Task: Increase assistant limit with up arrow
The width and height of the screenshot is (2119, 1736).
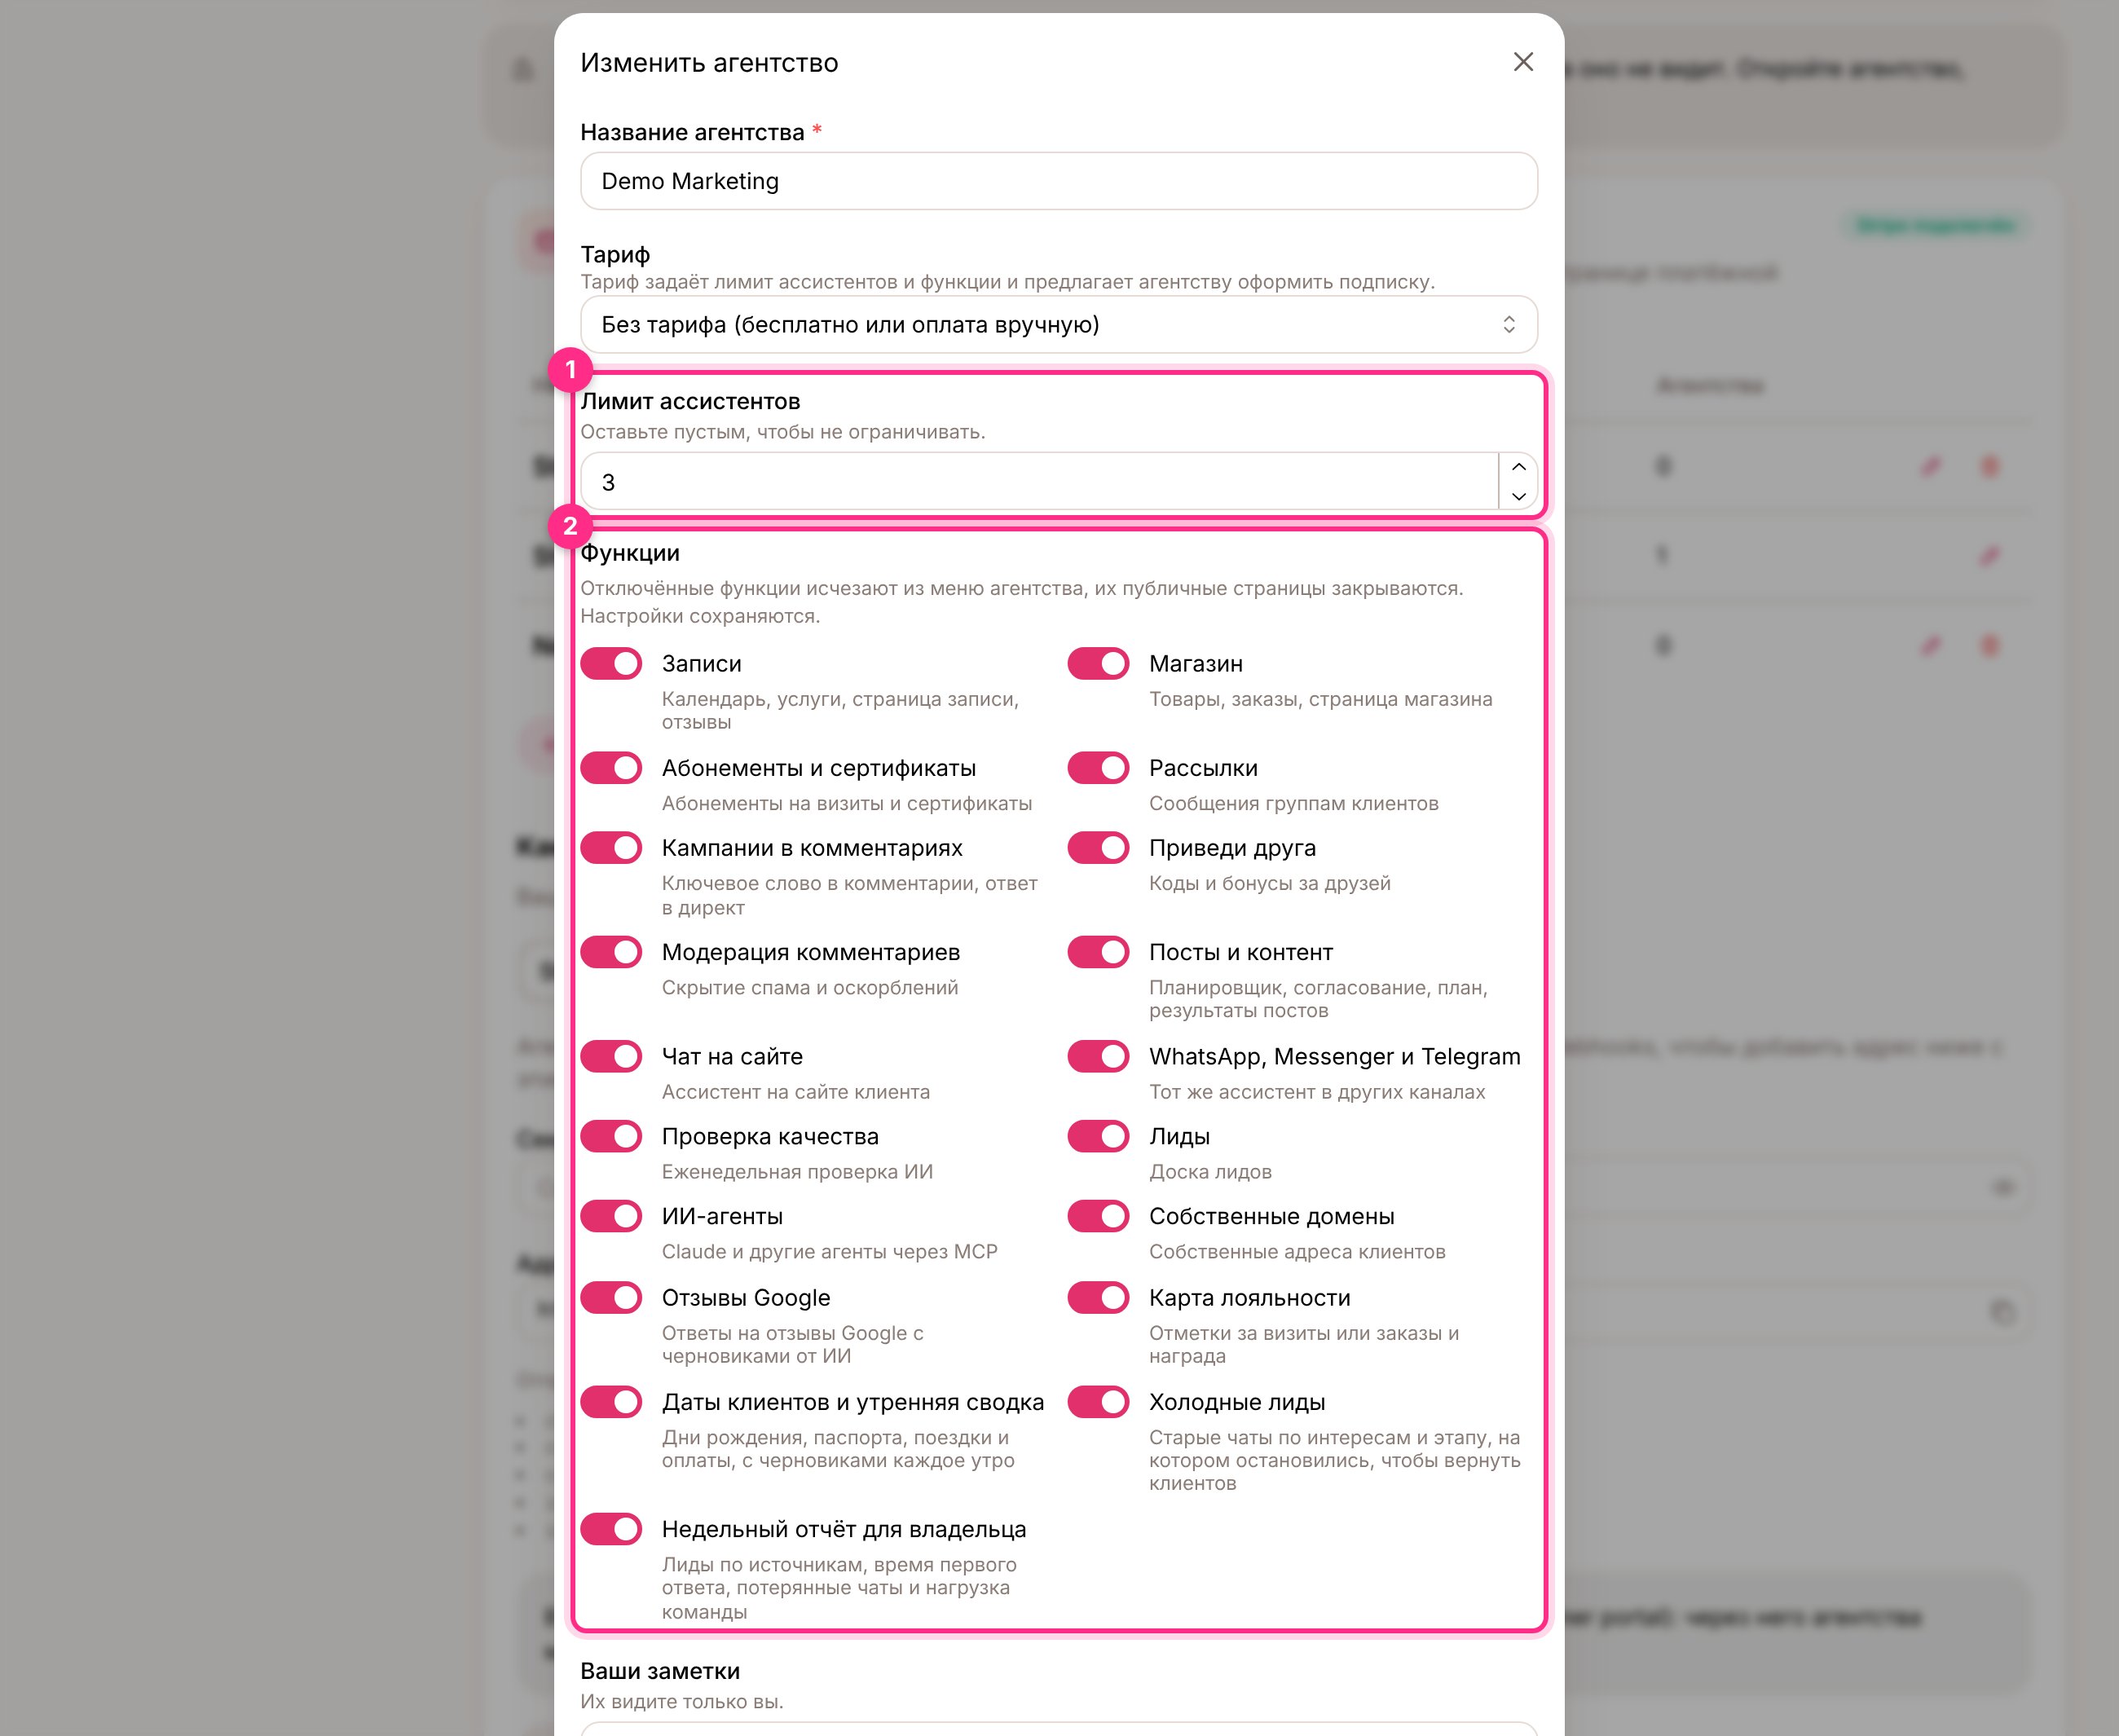Action: pyautogui.click(x=1518, y=467)
